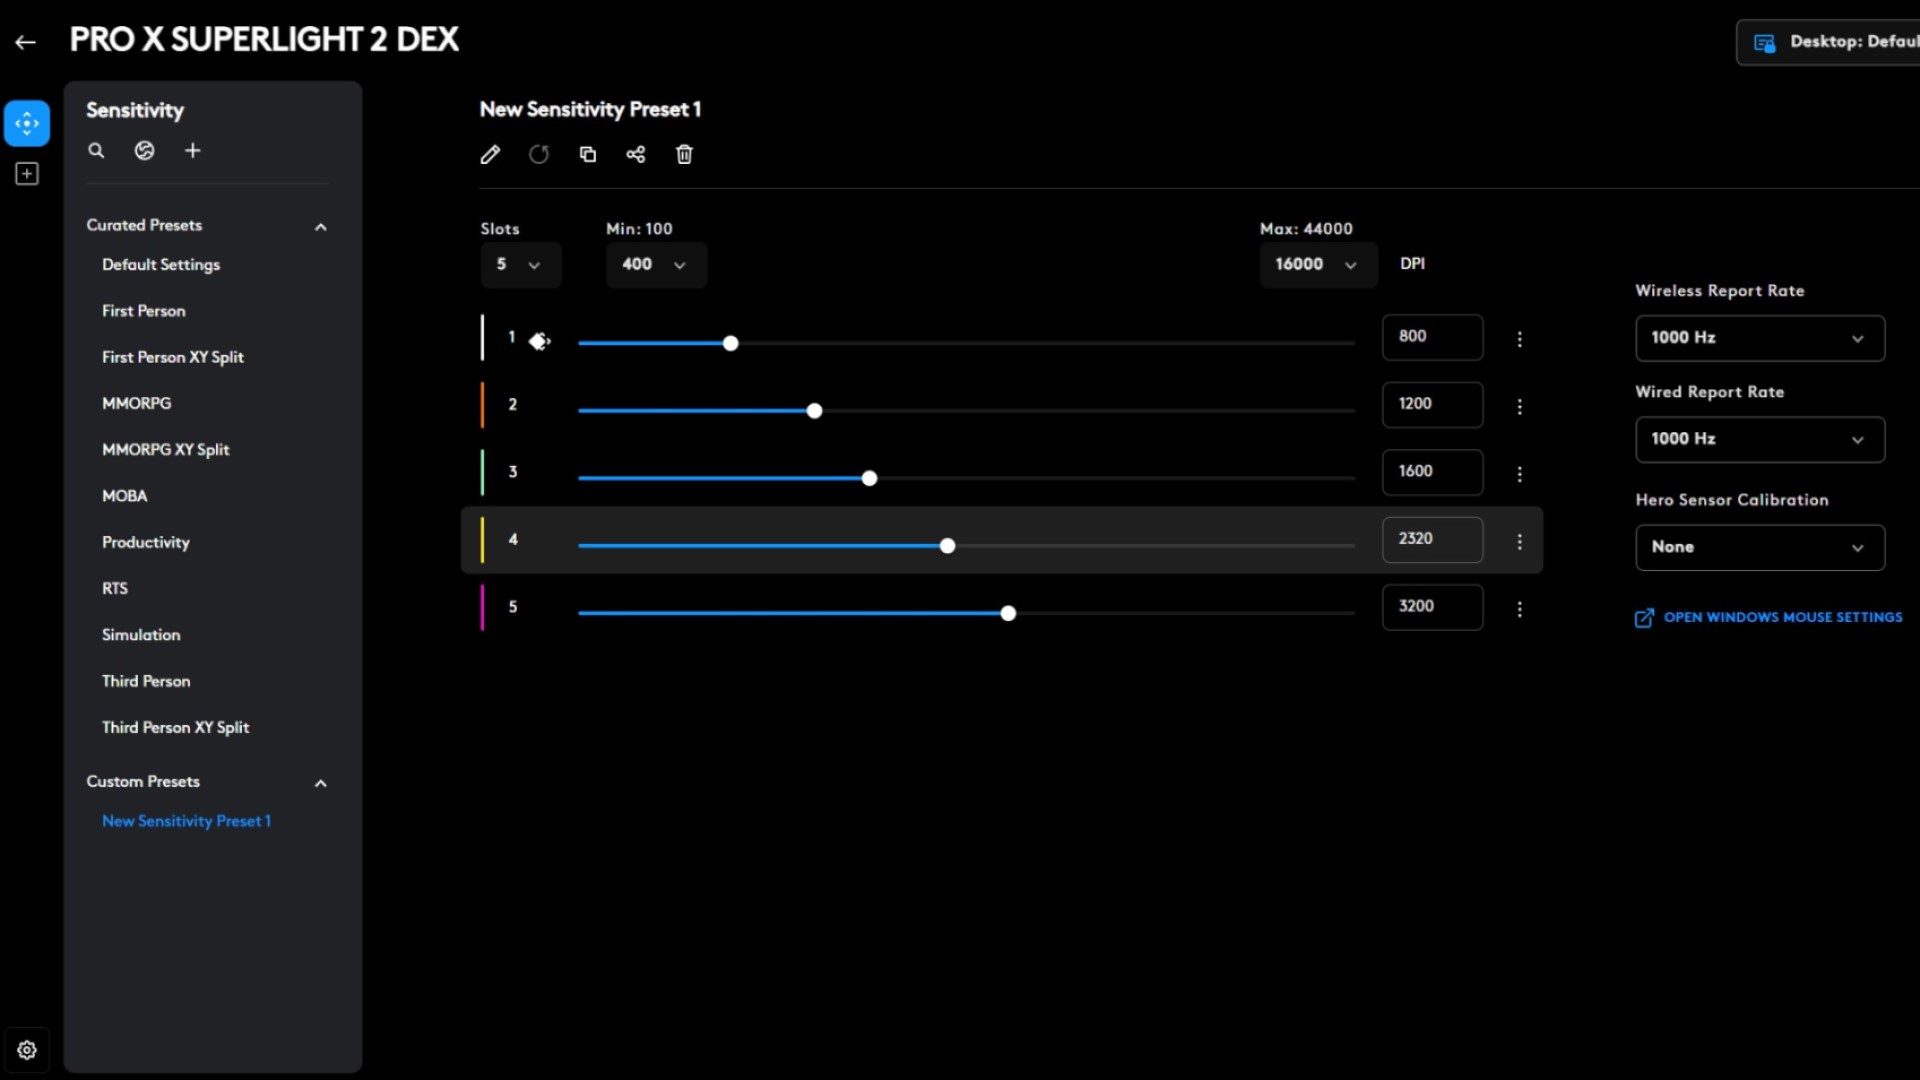The width and height of the screenshot is (1920, 1080).
Task: Select the MOBA preset
Action: tap(124, 496)
